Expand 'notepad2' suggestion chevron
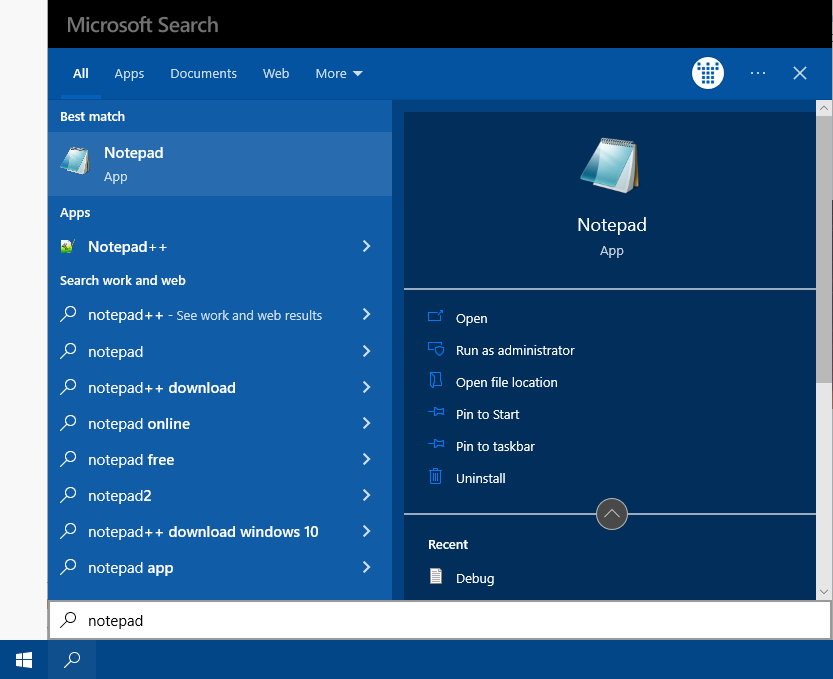 pyautogui.click(x=366, y=496)
